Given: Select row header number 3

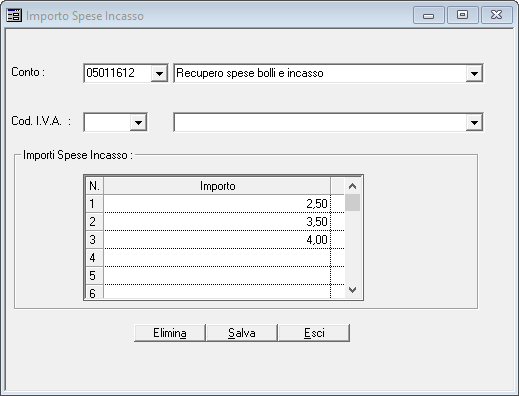Looking at the screenshot, I should coord(94,240).
